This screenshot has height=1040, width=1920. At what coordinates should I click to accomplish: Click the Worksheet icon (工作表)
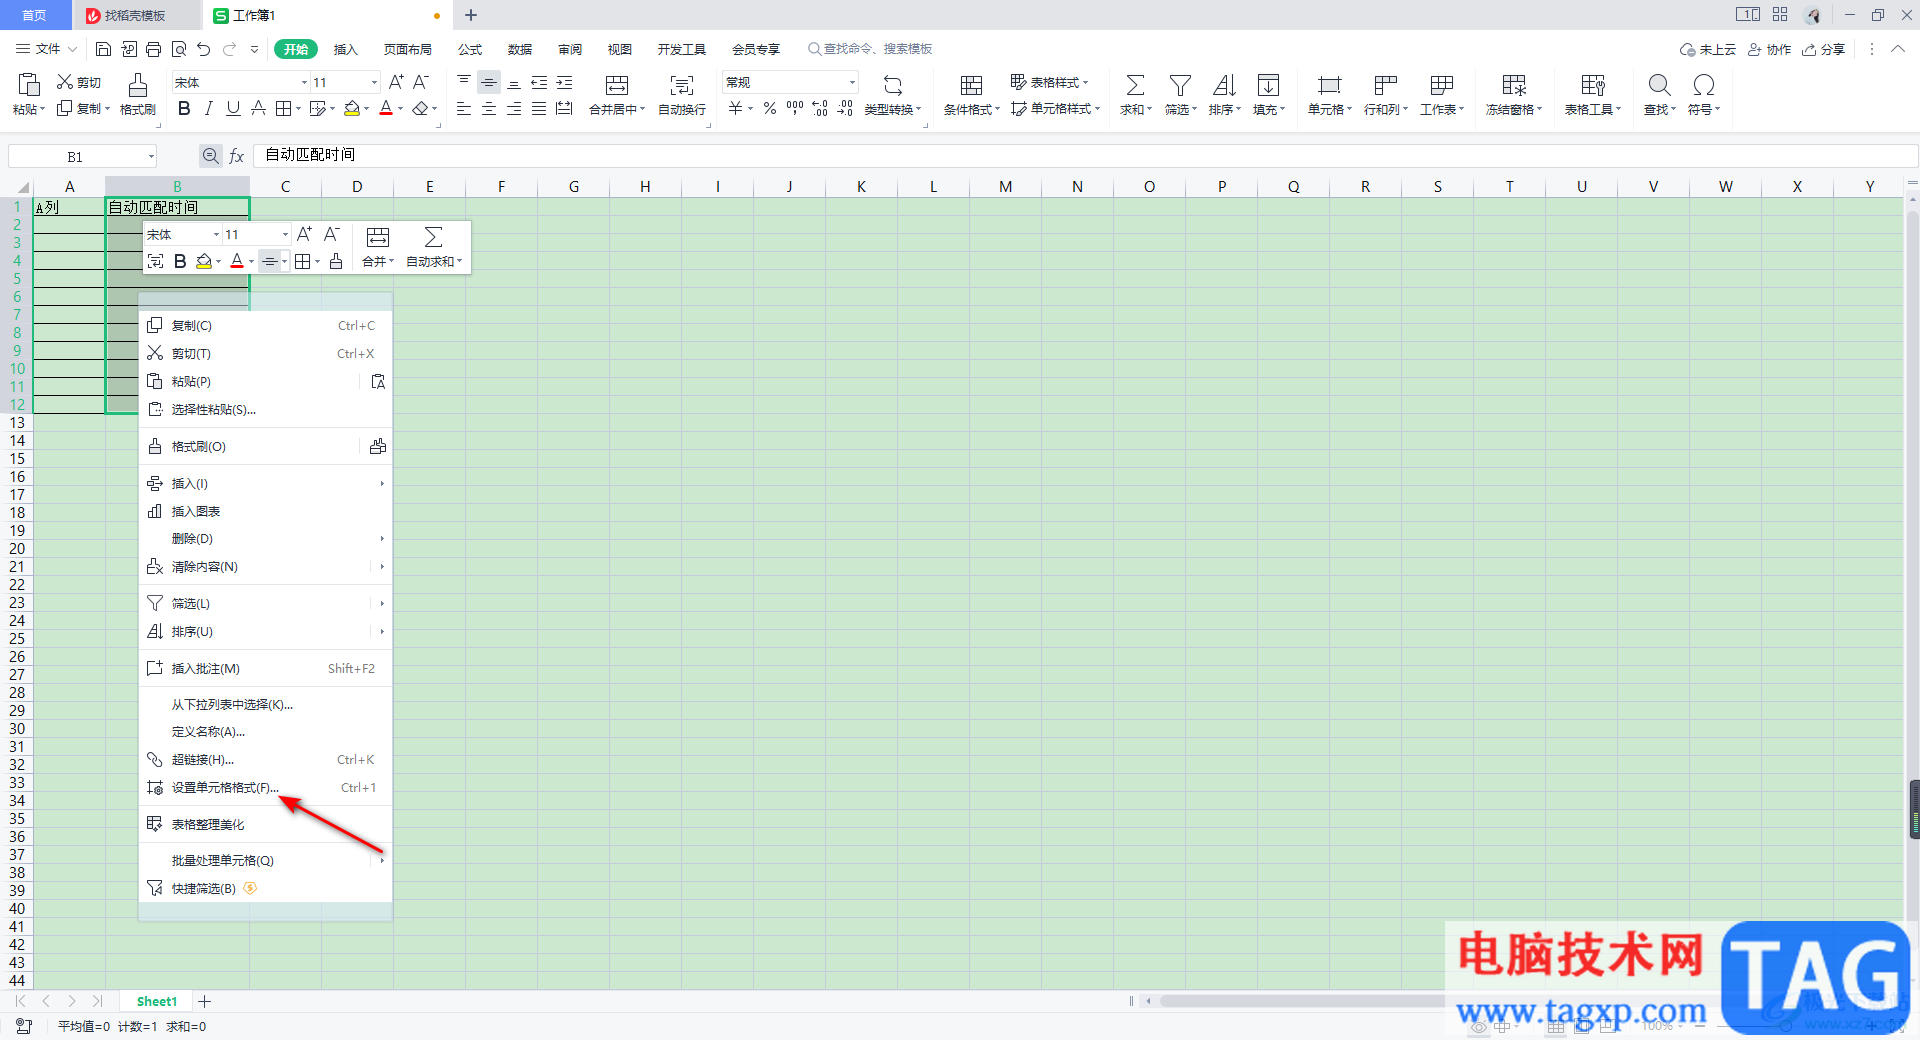(1441, 85)
